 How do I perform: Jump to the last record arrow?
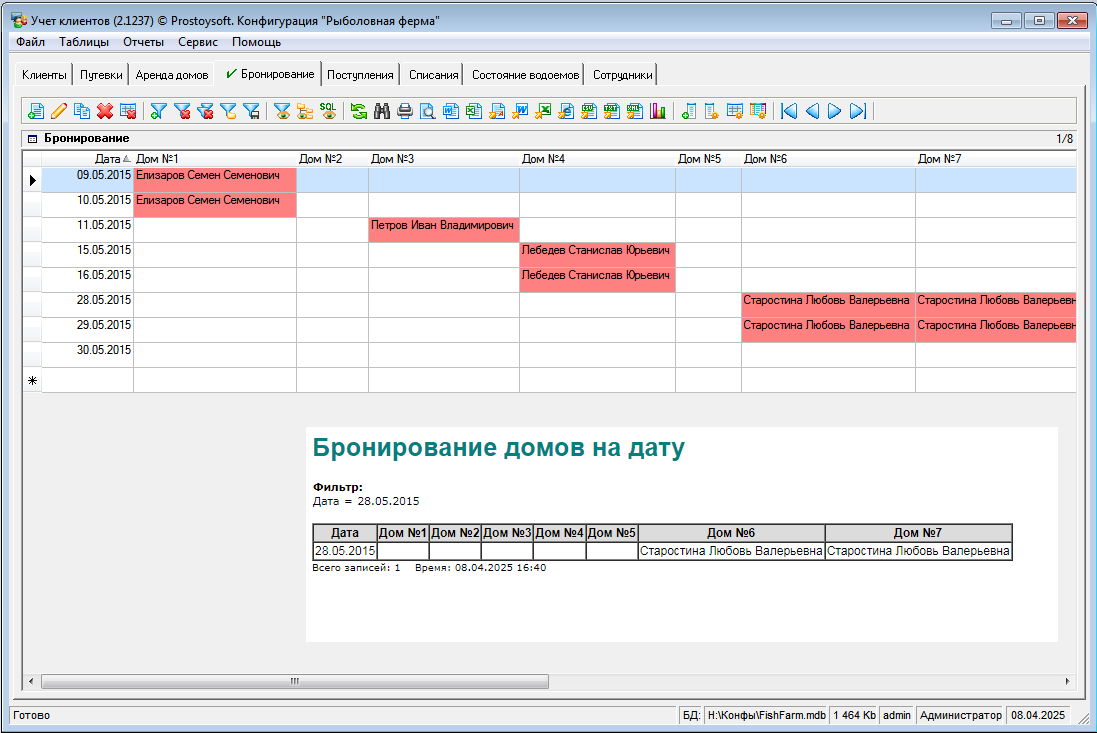pyautogui.click(x=858, y=111)
